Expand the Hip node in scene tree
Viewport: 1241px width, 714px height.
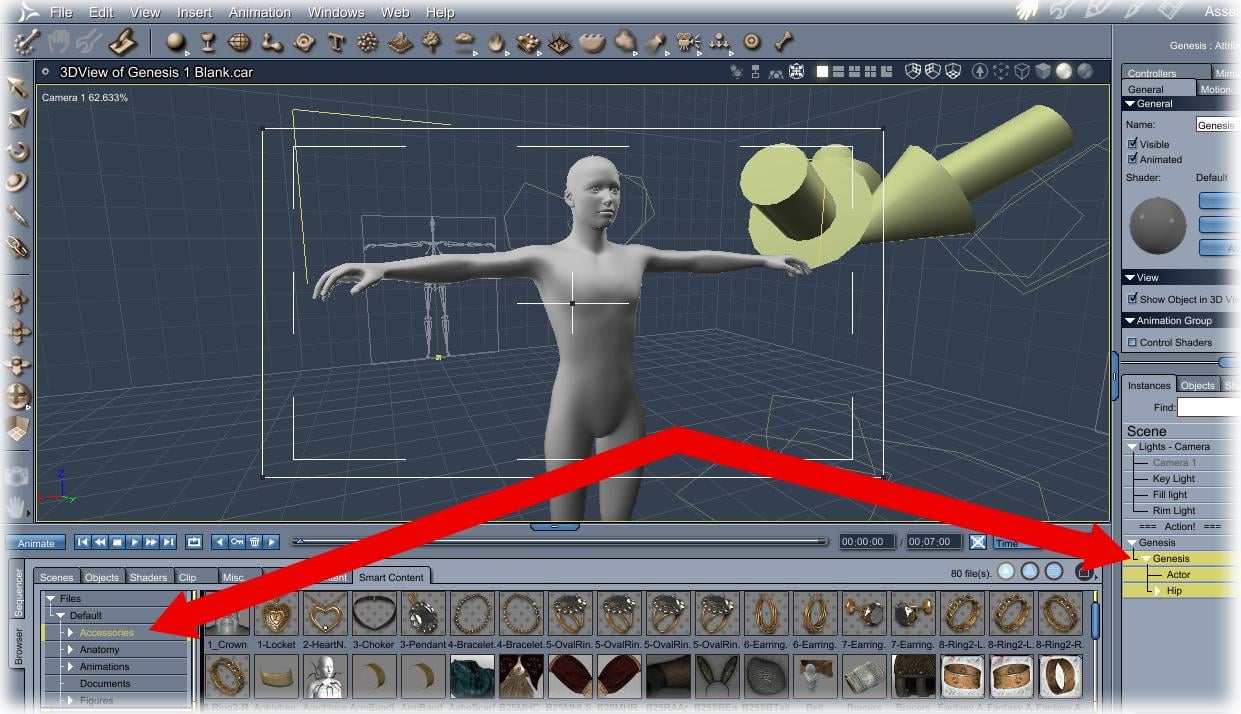tap(1158, 591)
